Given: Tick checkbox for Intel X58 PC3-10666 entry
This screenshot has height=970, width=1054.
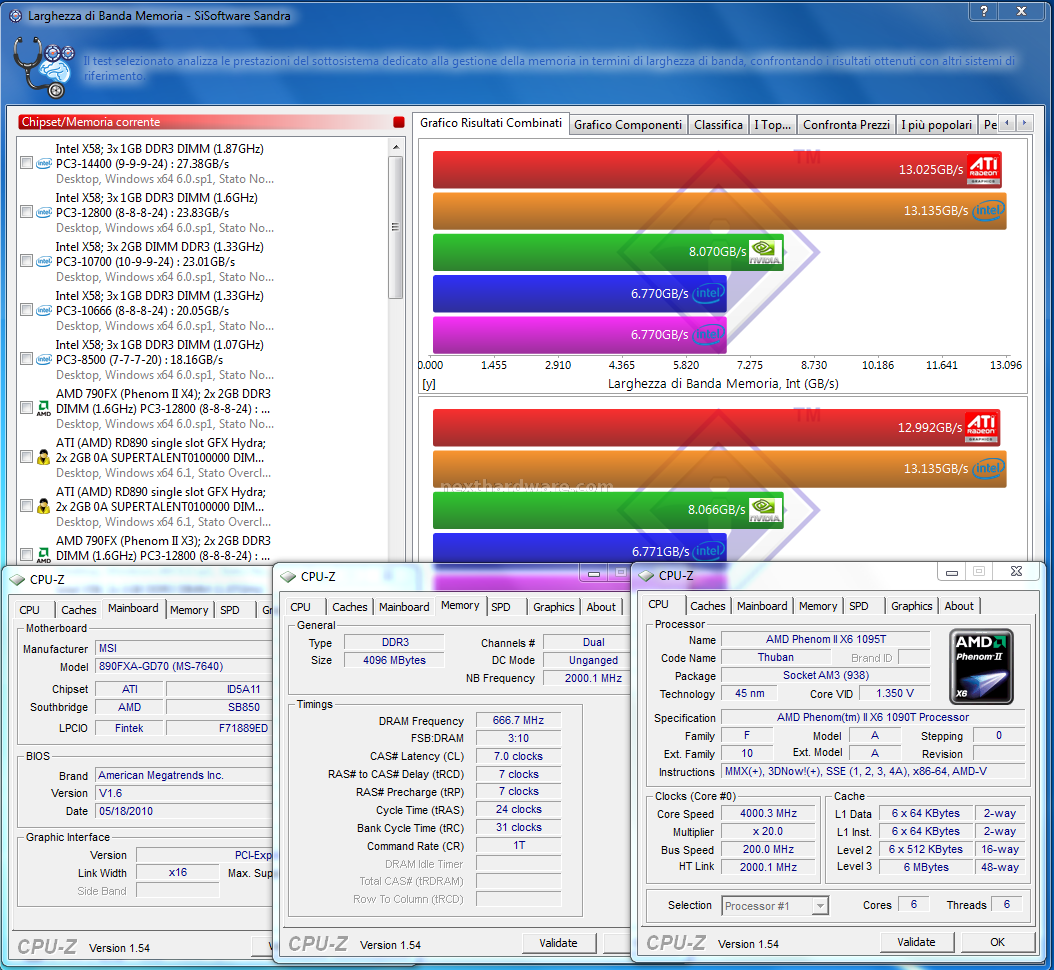Looking at the screenshot, I should tap(26, 310).
